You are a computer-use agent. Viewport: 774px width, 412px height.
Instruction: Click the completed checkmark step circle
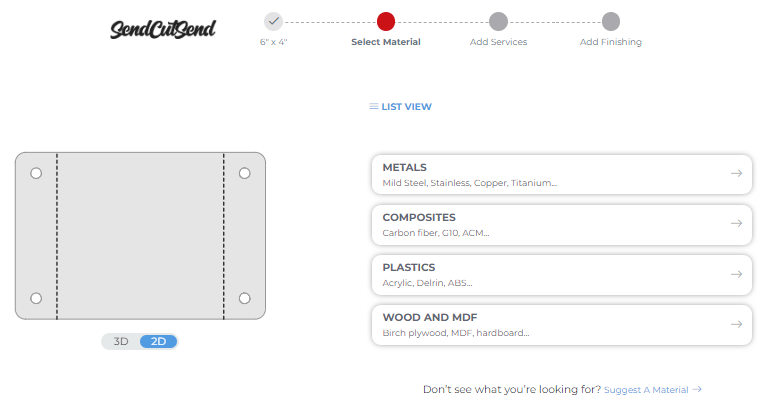tap(273, 22)
